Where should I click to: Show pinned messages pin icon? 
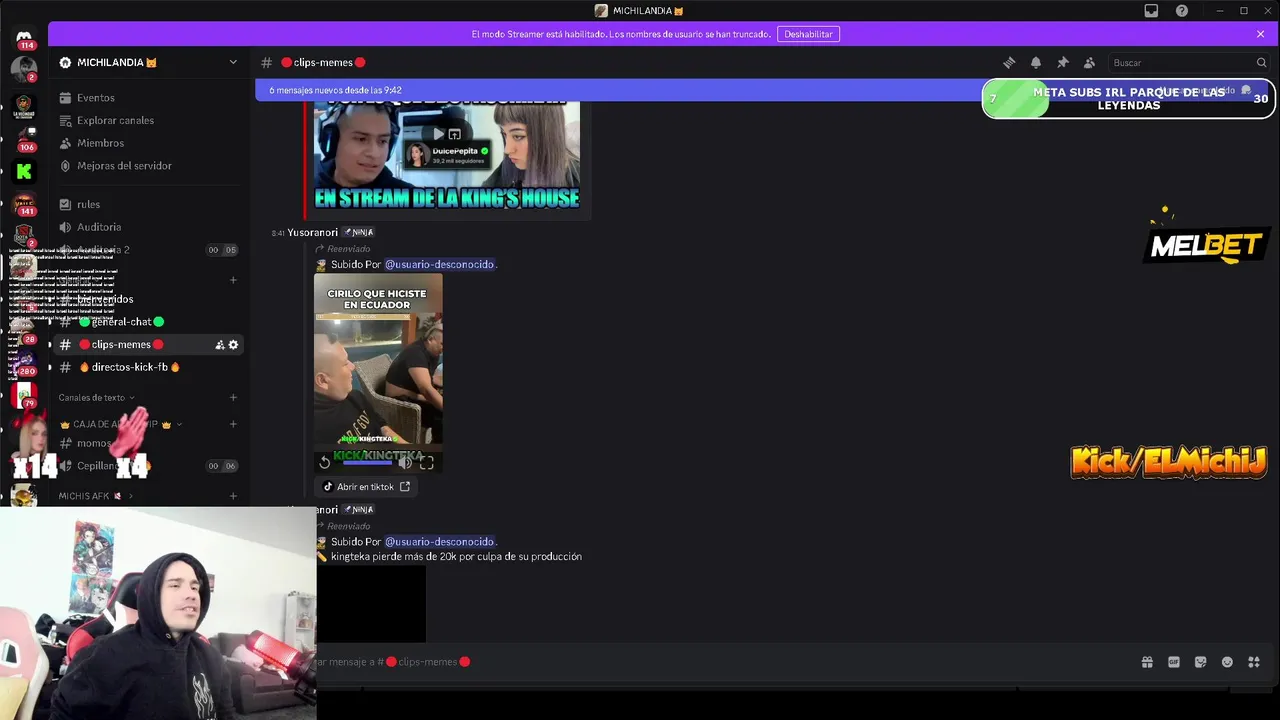(1063, 62)
